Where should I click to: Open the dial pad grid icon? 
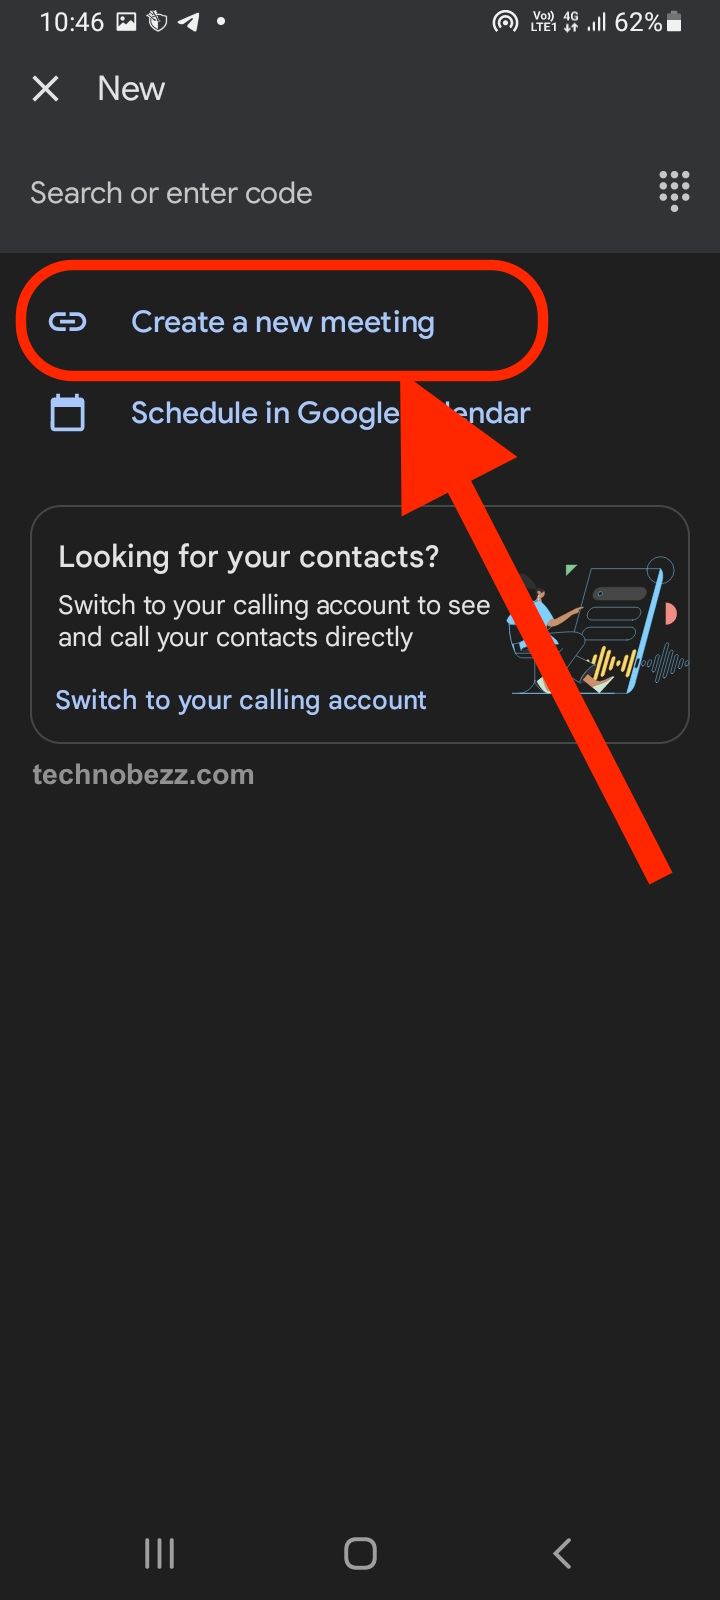674,190
